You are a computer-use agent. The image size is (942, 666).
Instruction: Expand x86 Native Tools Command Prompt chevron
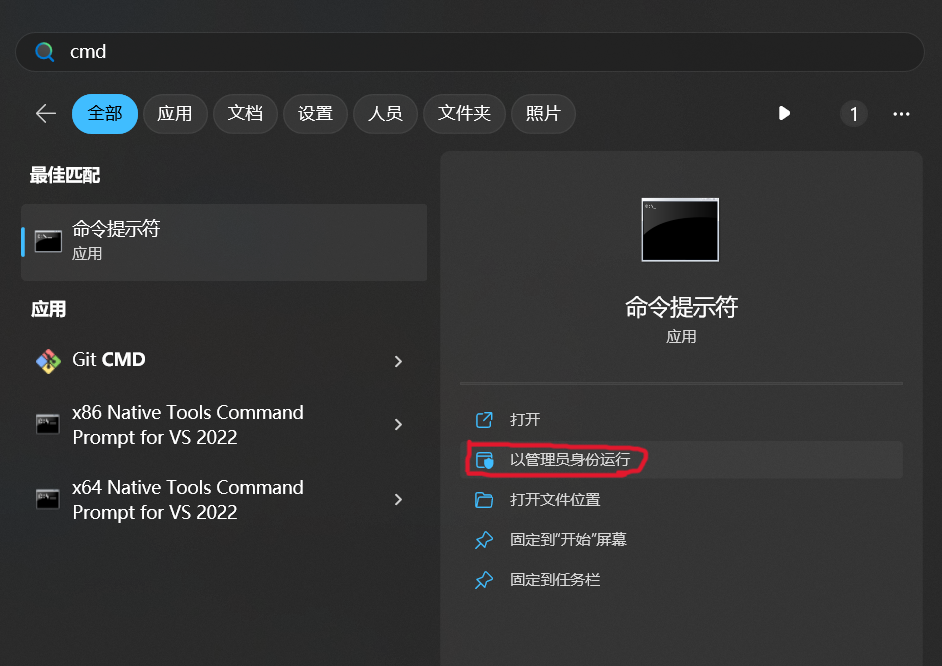click(x=398, y=424)
